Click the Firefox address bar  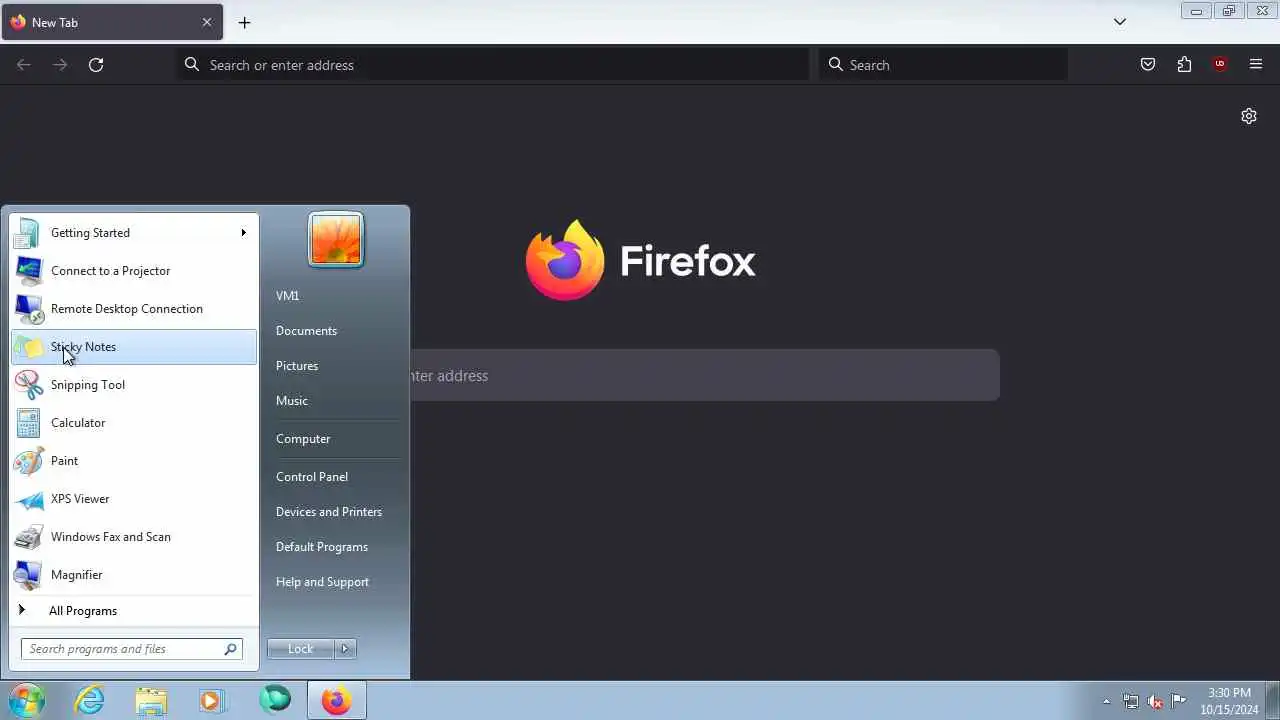[493, 65]
